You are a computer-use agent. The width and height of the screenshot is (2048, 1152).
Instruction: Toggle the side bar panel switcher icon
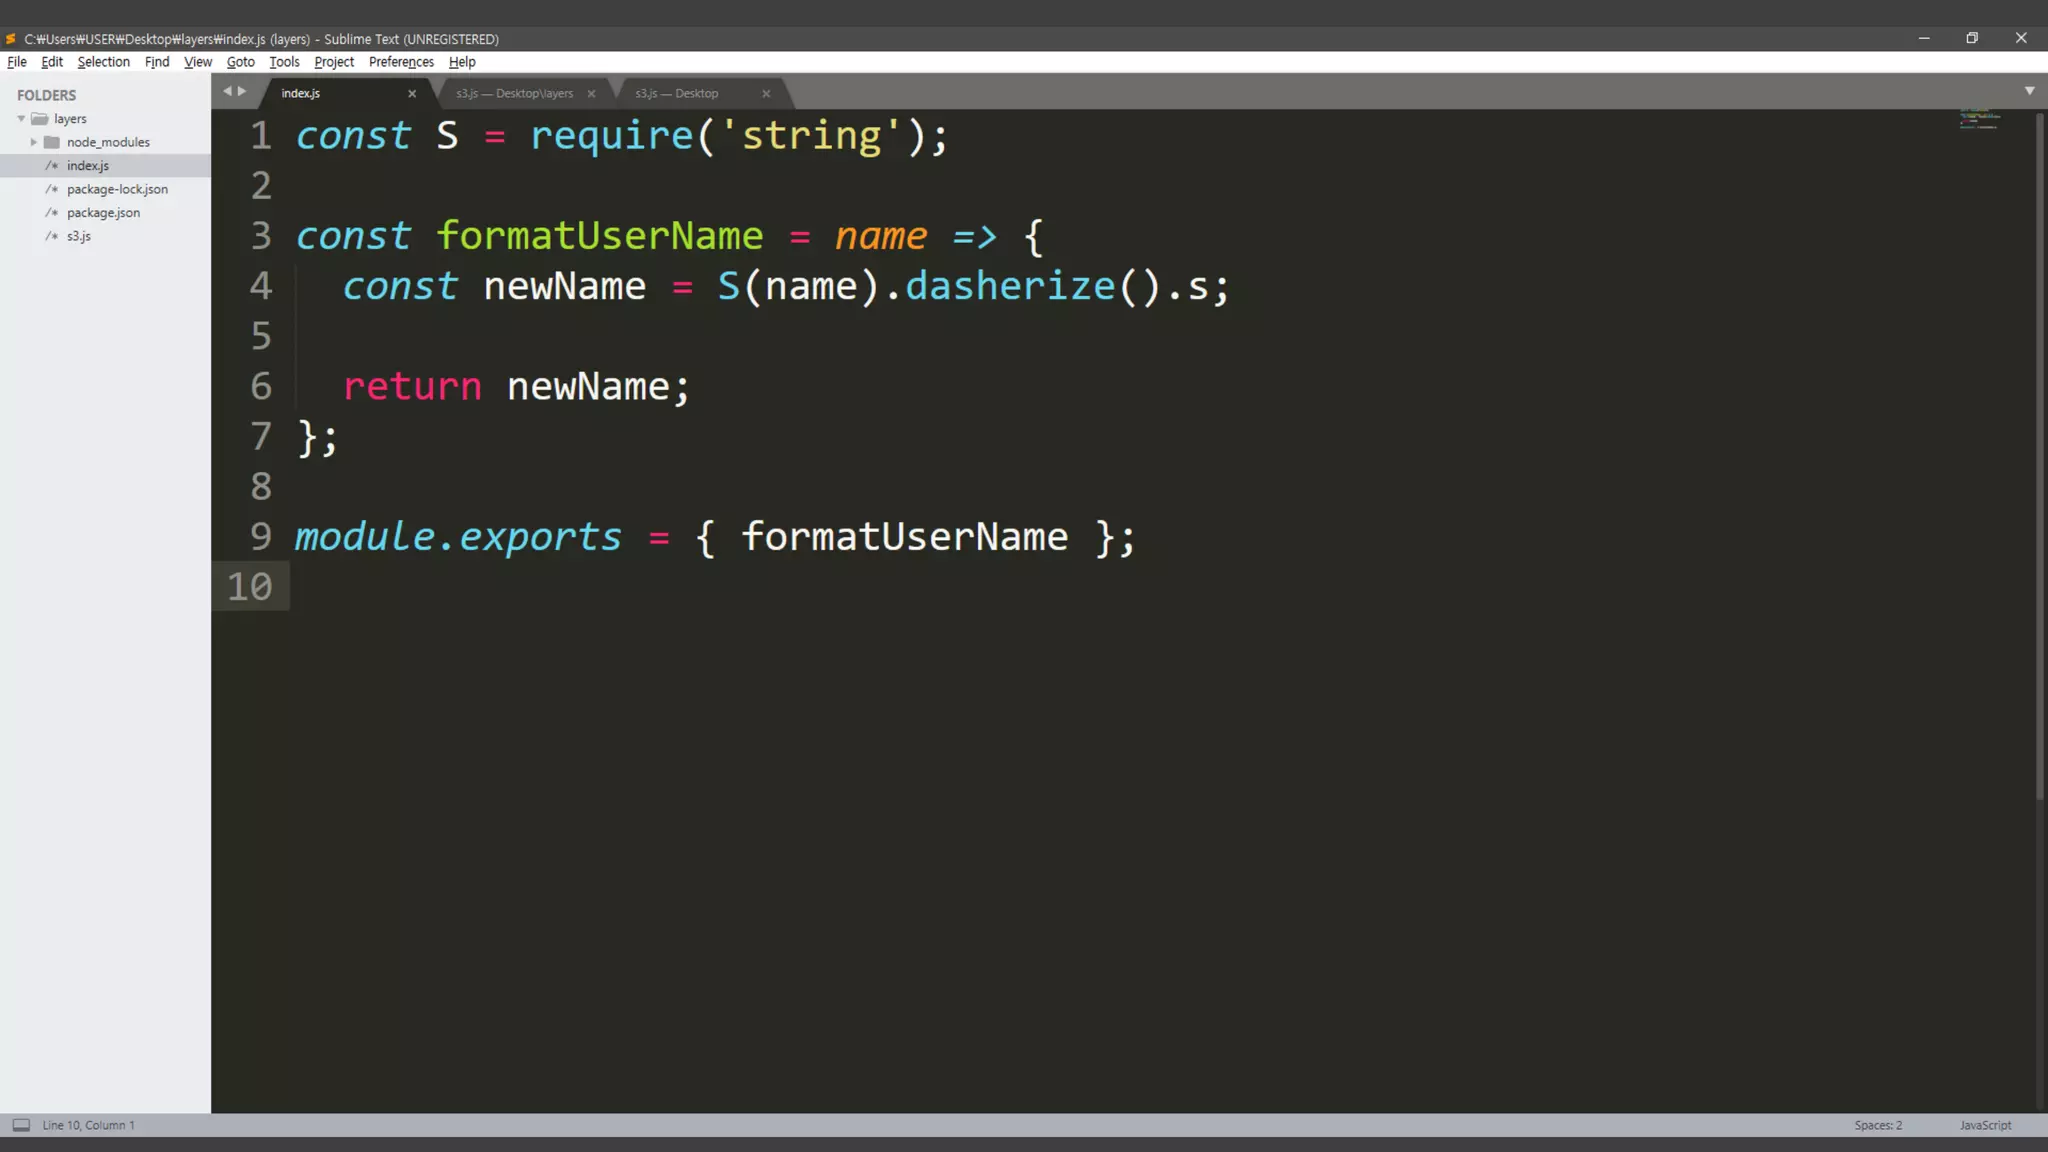click(x=21, y=1125)
